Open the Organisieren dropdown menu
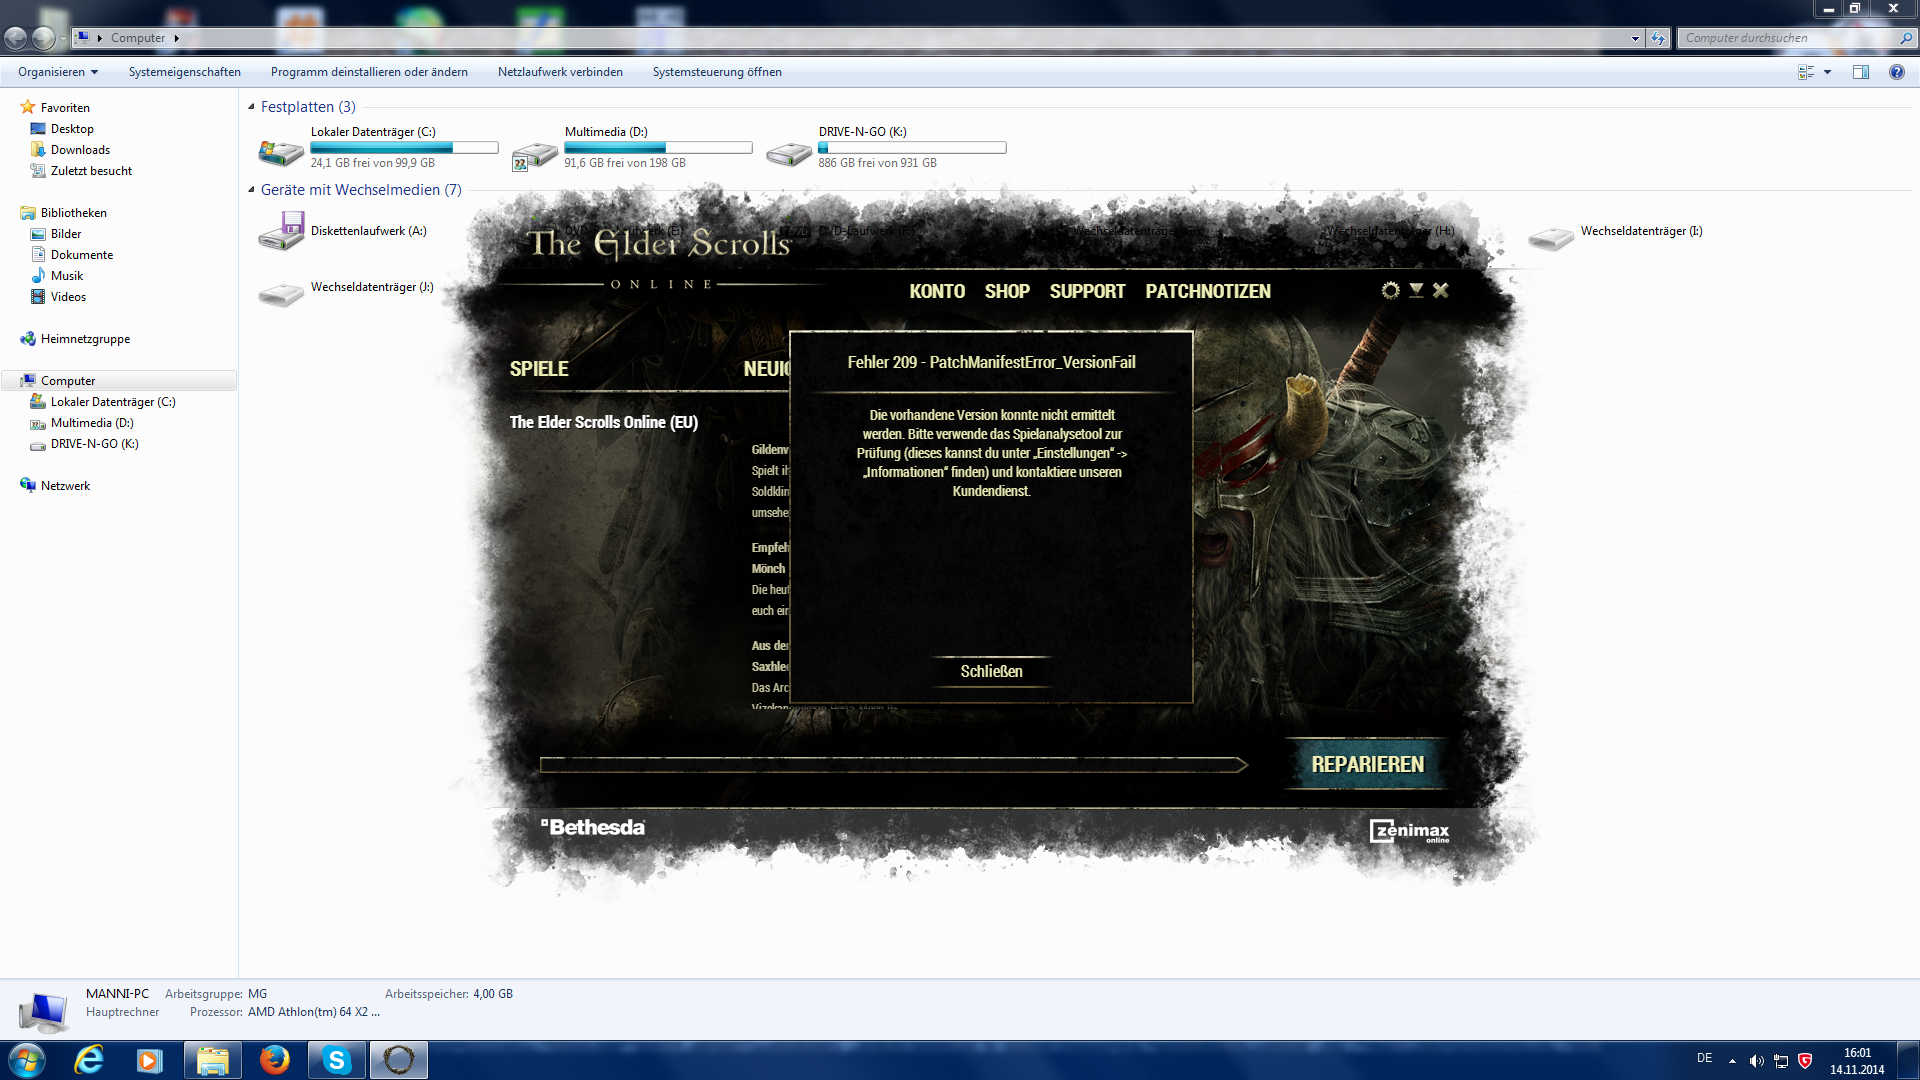The height and width of the screenshot is (1080, 1920). pyautogui.click(x=58, y=72)
